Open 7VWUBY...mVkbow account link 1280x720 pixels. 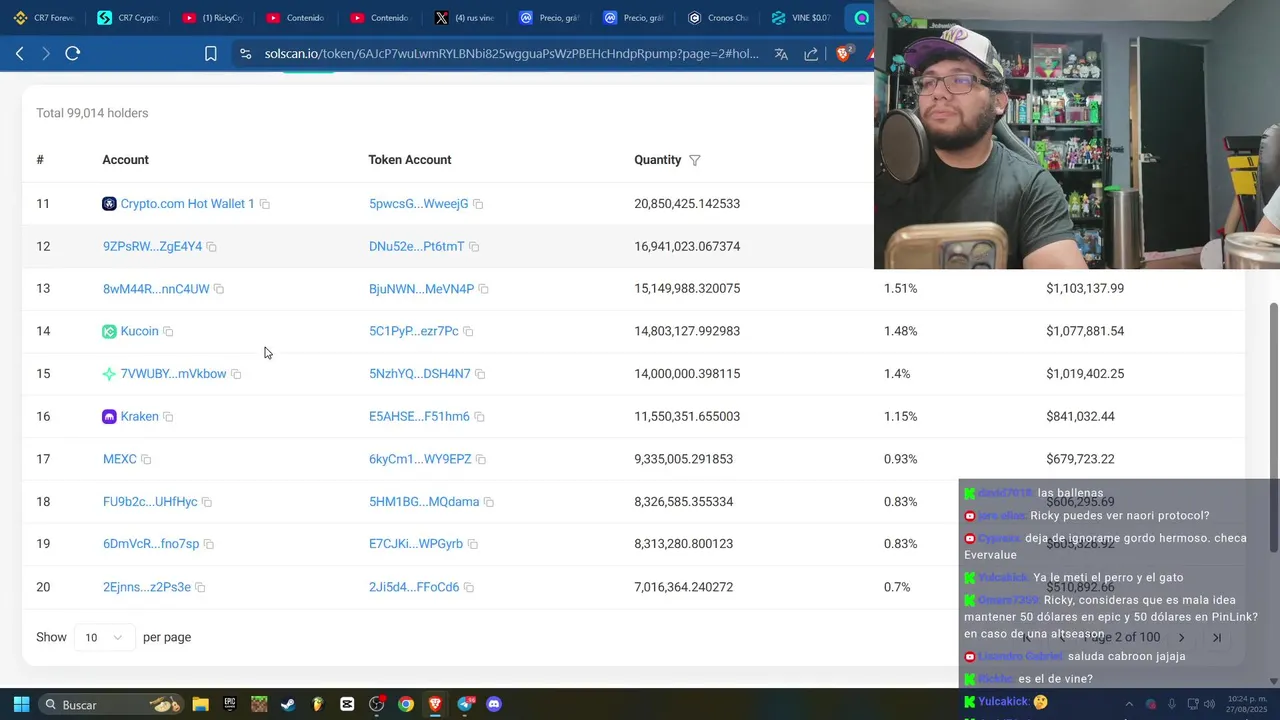pos(173,374)
